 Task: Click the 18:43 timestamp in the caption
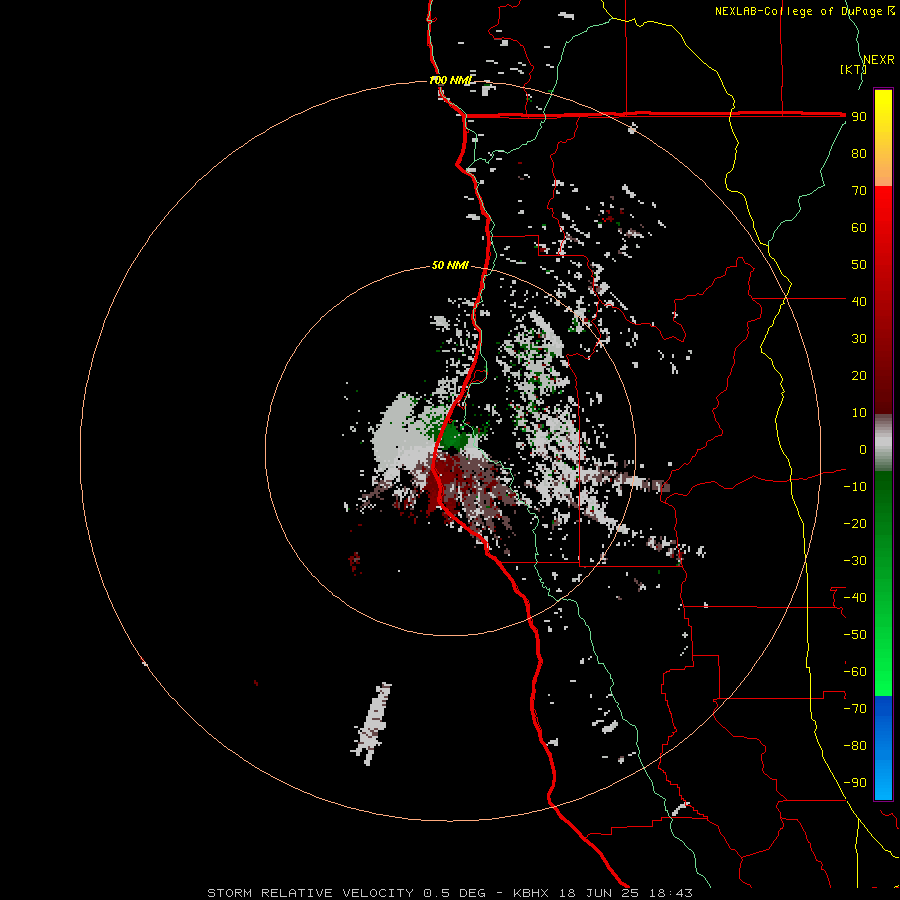[670, 893]
